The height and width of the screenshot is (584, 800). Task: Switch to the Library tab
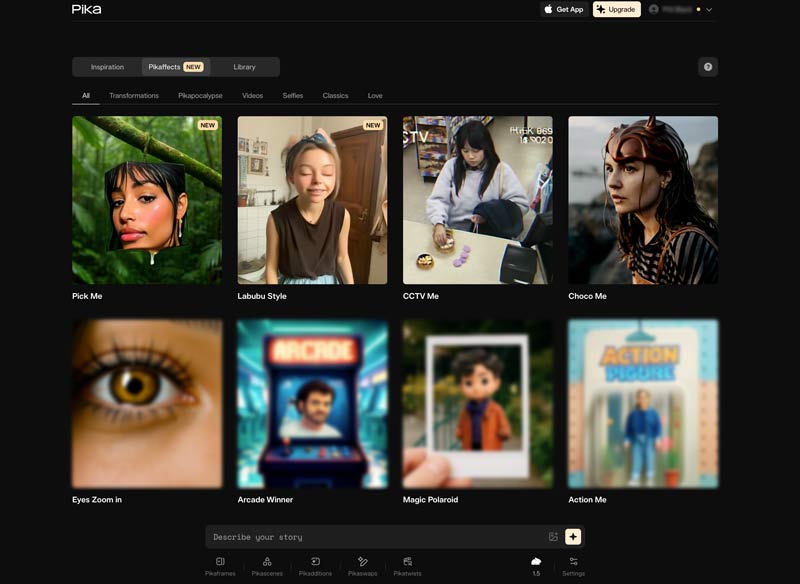244,67
